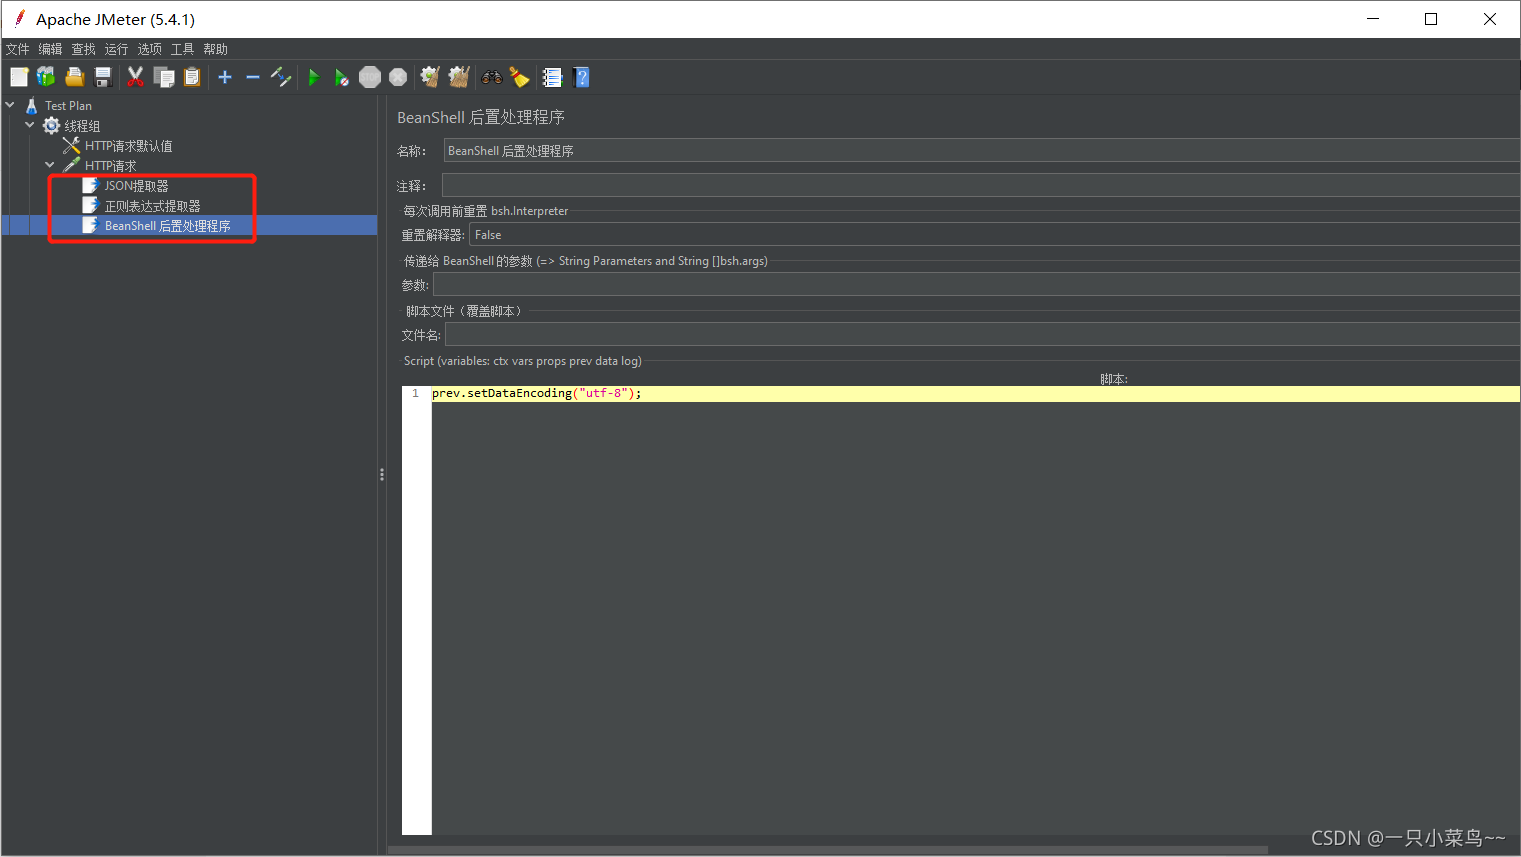Click the 文件名 script file field
The image size is (1521, 857).
pyautogui.click(x=982, y=335)
